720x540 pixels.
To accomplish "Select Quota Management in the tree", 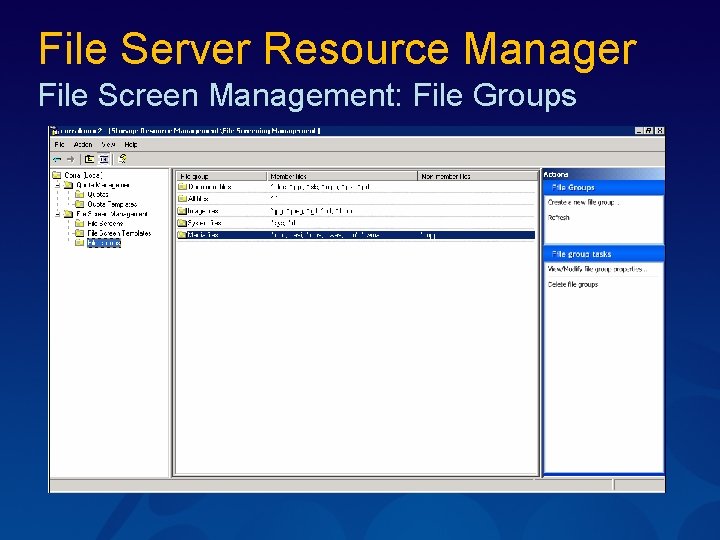I will pyautogui.click(x=103, y=185).
